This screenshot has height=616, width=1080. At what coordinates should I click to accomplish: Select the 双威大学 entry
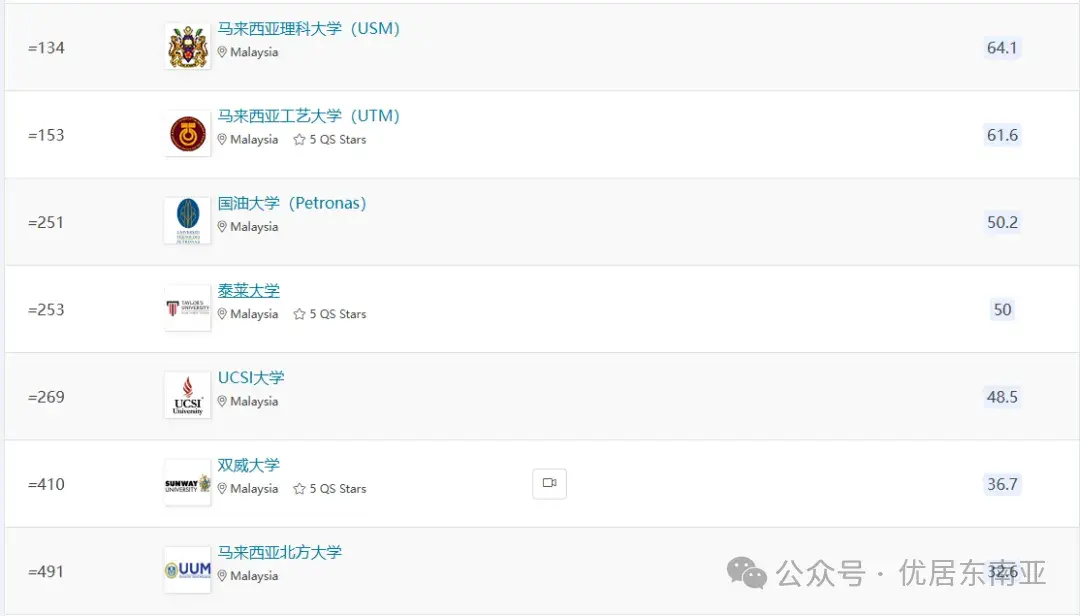248,464
